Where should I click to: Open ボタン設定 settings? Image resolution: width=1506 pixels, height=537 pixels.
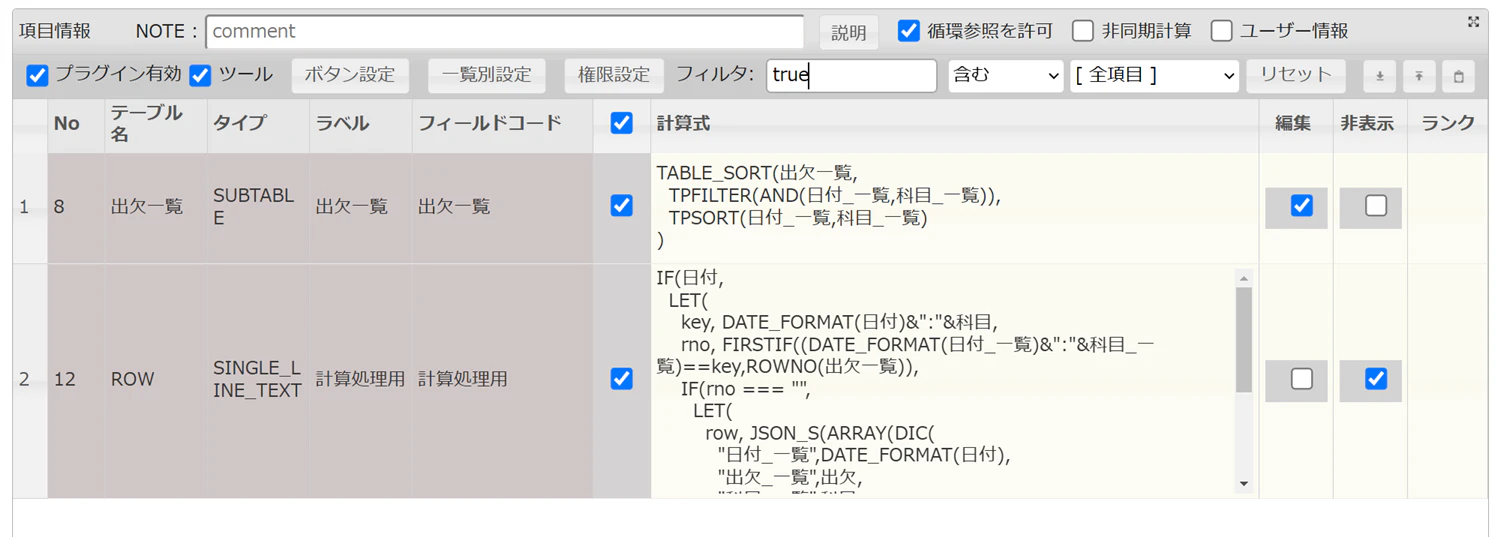point(350,76)
